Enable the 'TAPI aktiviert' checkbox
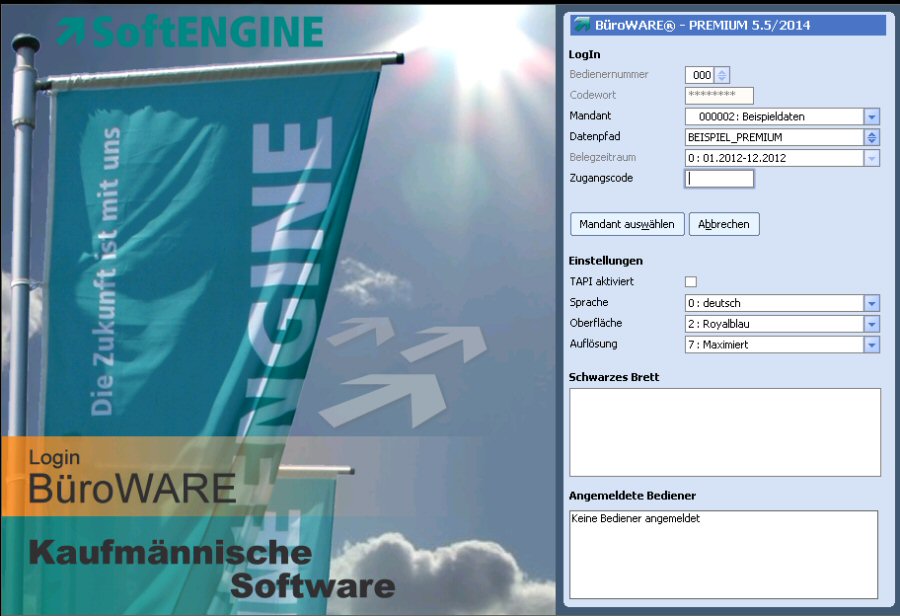 tap(691, 281)
